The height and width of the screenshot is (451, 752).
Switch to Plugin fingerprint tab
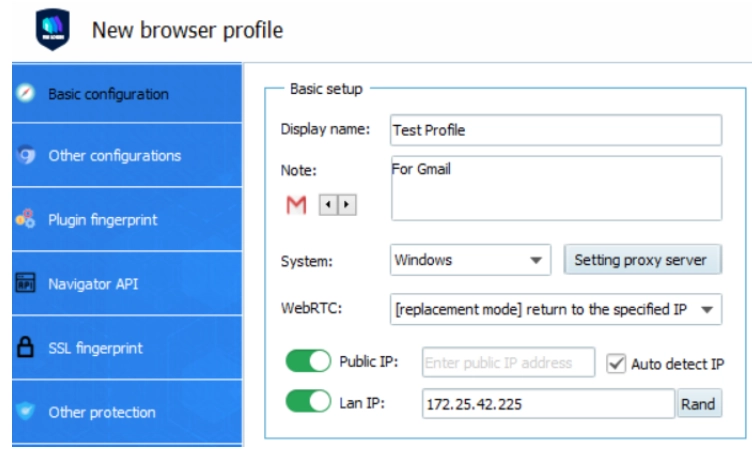tap(127, 219)
